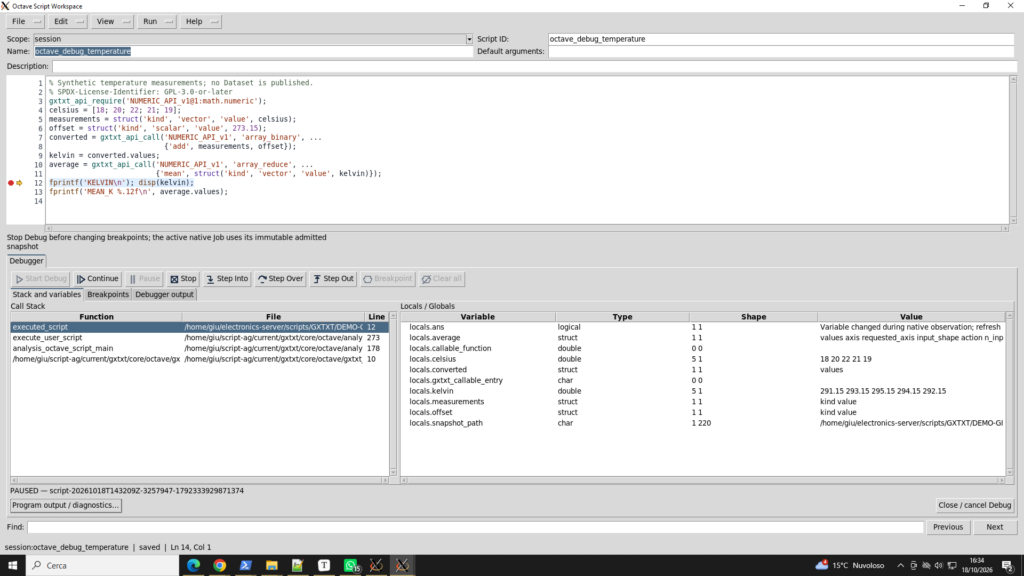Viewport: 1024px width, 576px height.
Task: Select the analysis_octave_script_main stack row
Action: [199, 348]
